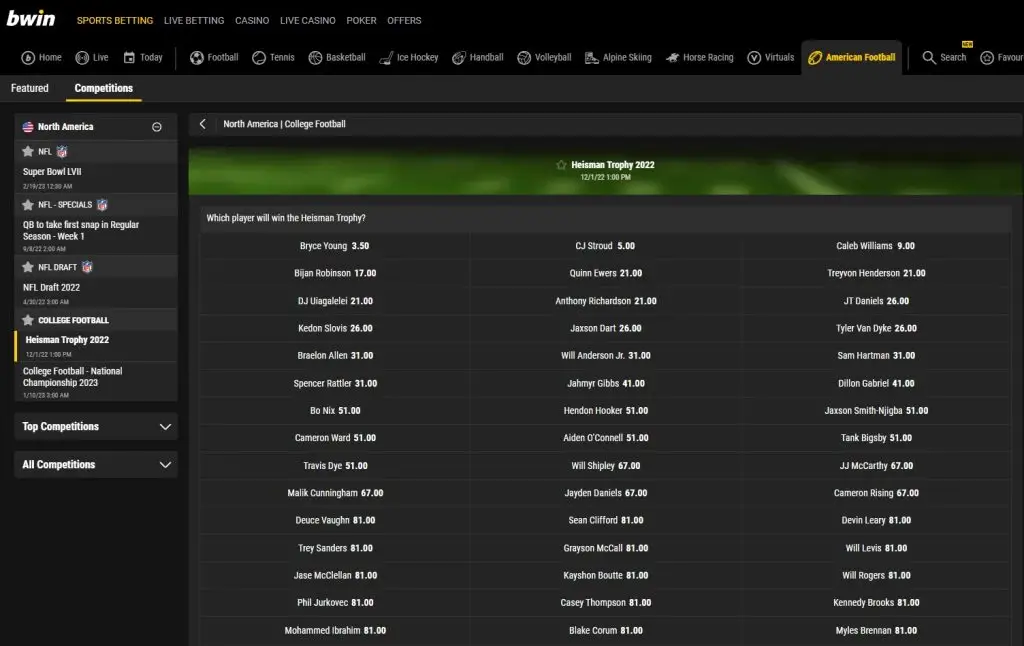Open Home sports icon
This screenshot has height=646, width=1024.
28,57
